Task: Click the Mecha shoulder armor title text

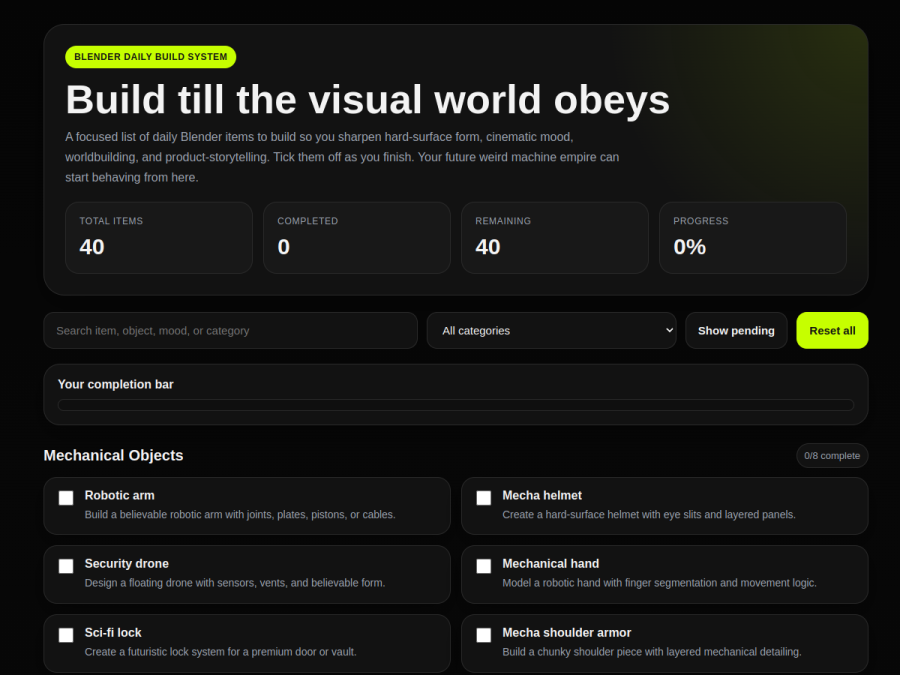Action: pyautogui.click(x=567, y=633)
